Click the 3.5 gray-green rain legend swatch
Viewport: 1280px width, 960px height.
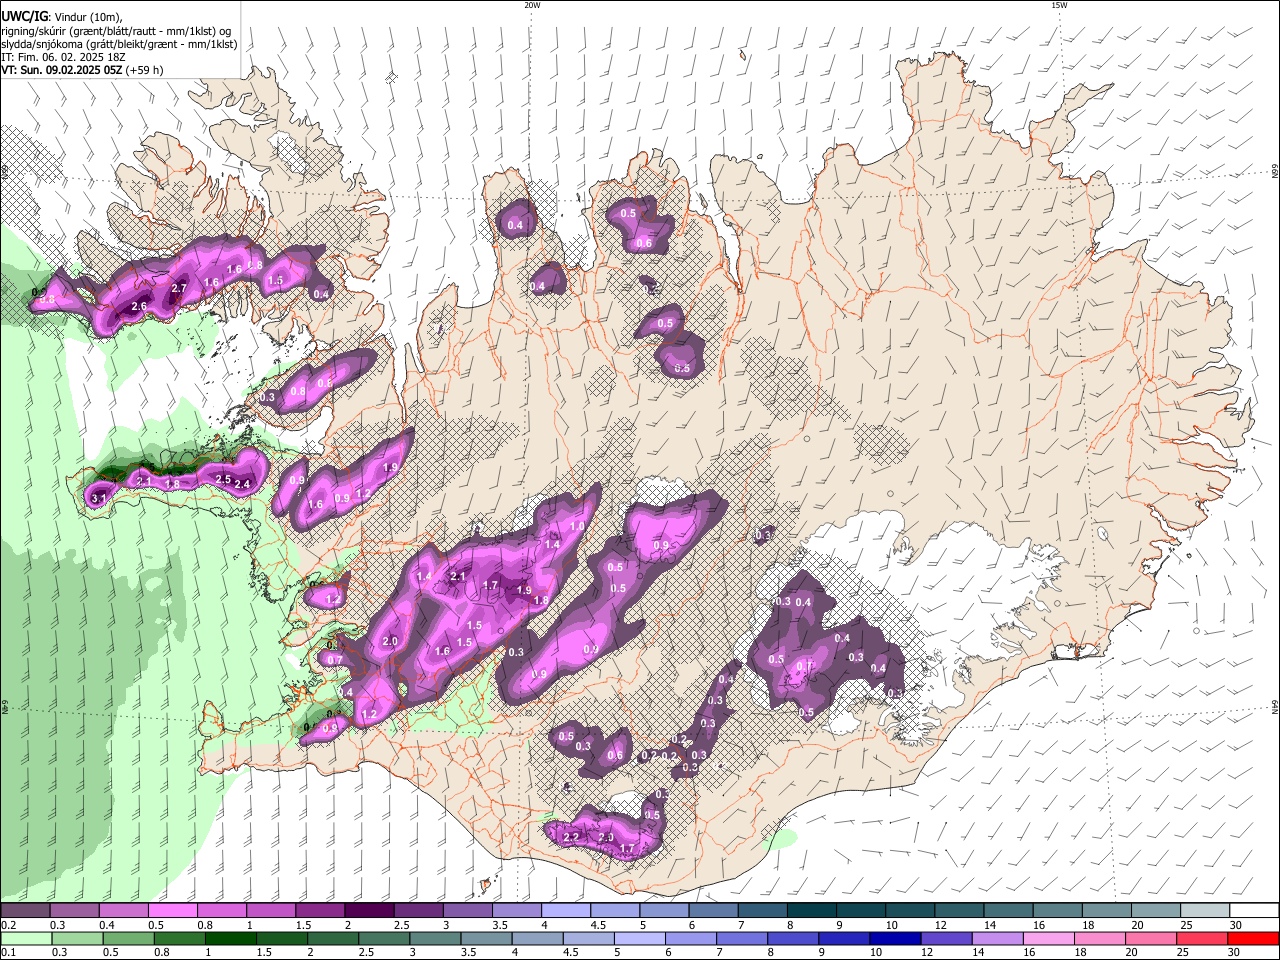487,938
